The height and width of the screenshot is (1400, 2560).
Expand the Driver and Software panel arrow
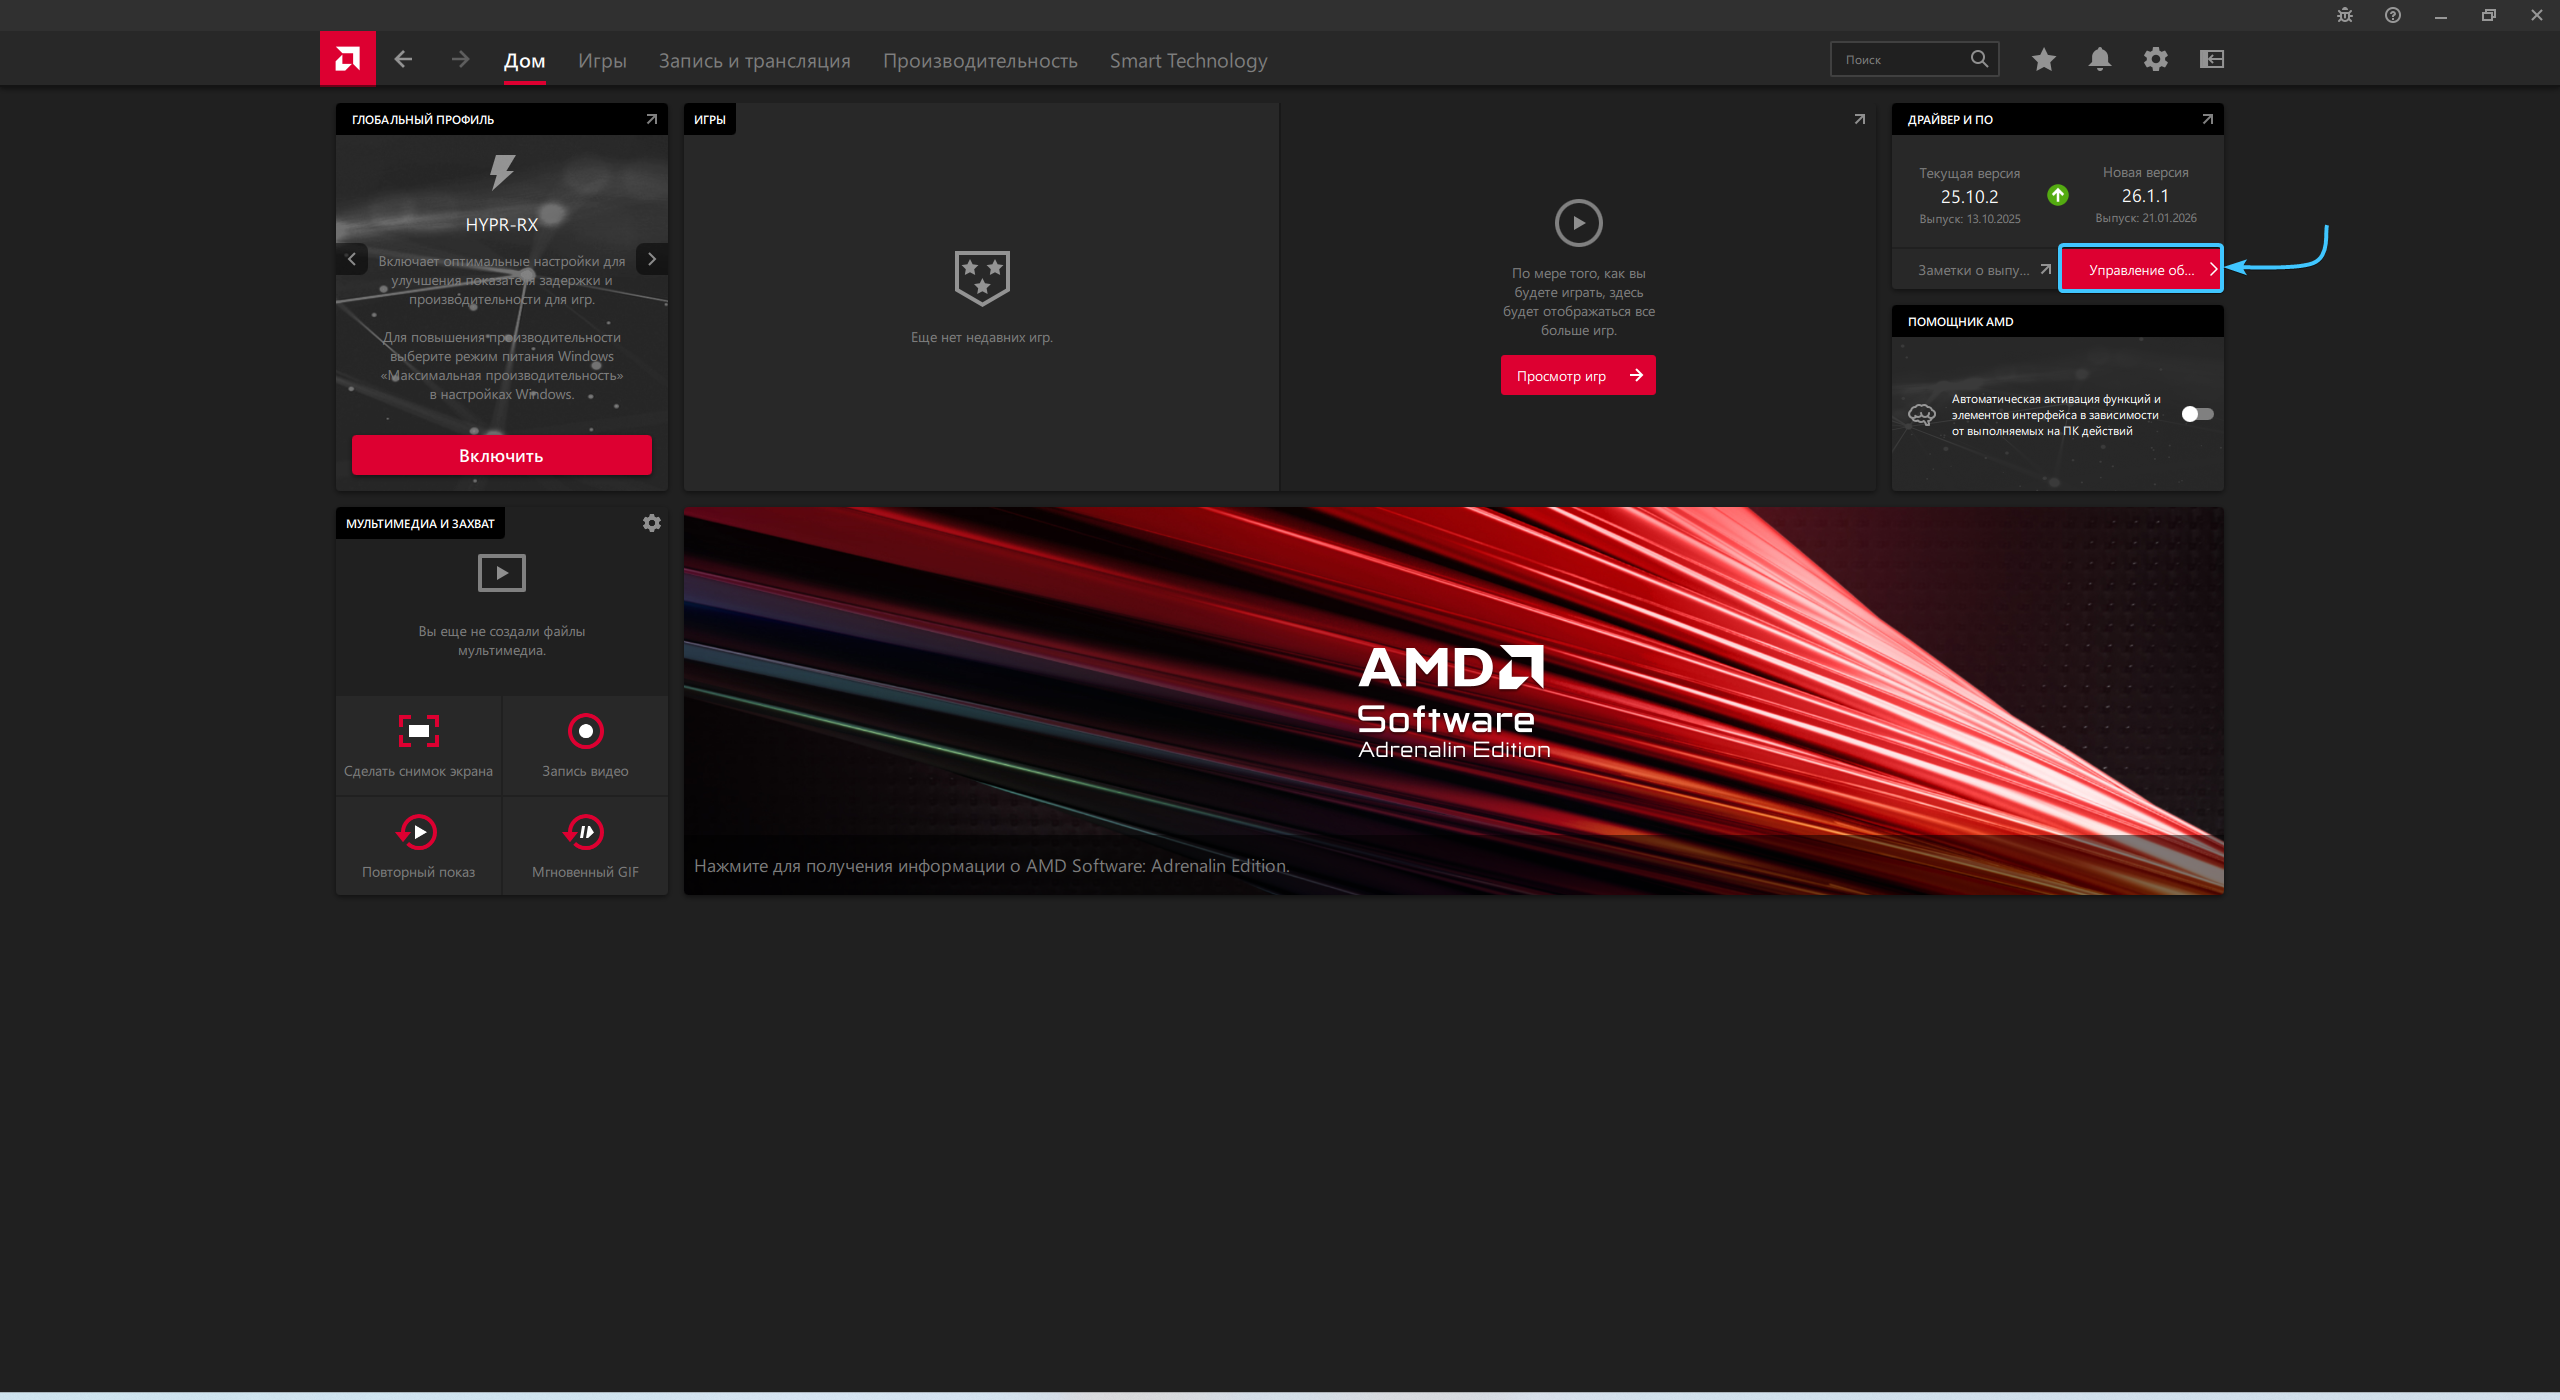click(2207, 119)
